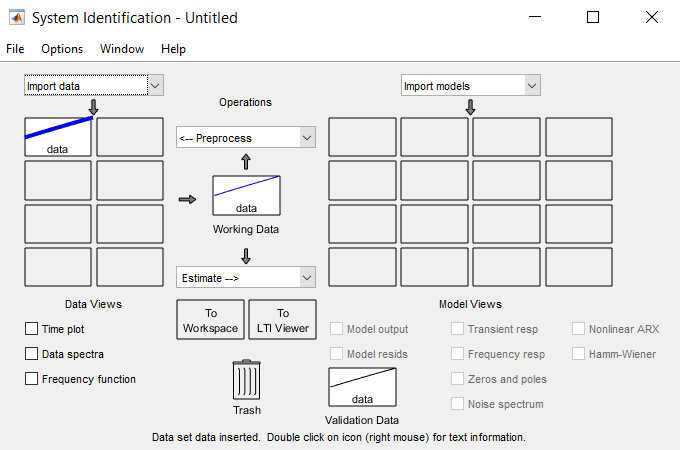Click the Model Views label
The width and height of the screenshot is (680, 450).
(x=470, y=304)
